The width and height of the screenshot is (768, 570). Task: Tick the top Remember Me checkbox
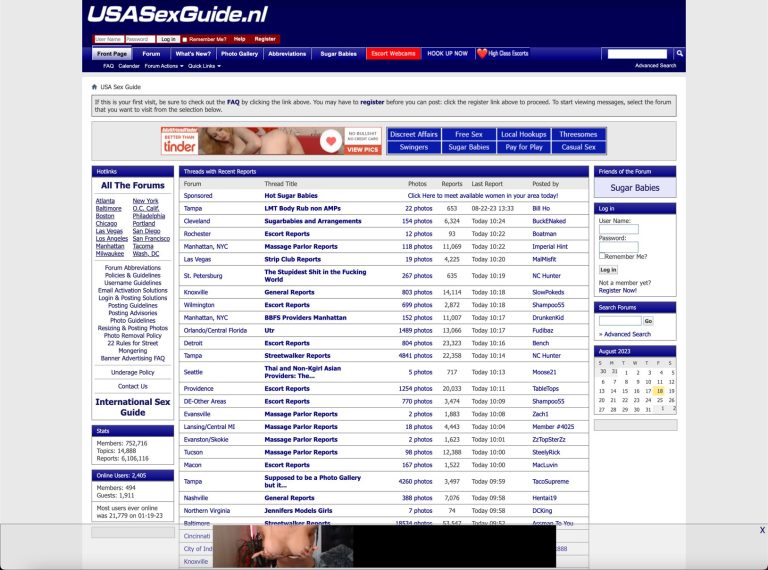(x=185, y=39)
